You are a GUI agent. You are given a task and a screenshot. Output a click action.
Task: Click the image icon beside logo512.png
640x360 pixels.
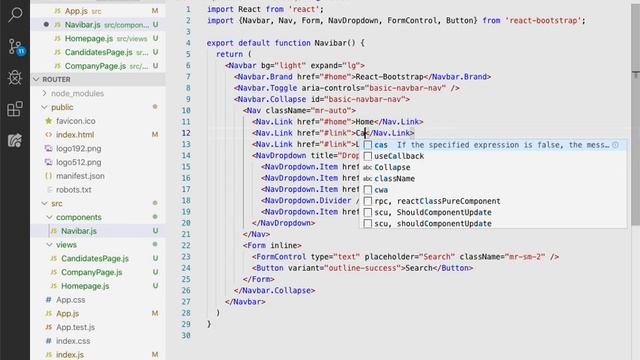(x=49, y=162)
